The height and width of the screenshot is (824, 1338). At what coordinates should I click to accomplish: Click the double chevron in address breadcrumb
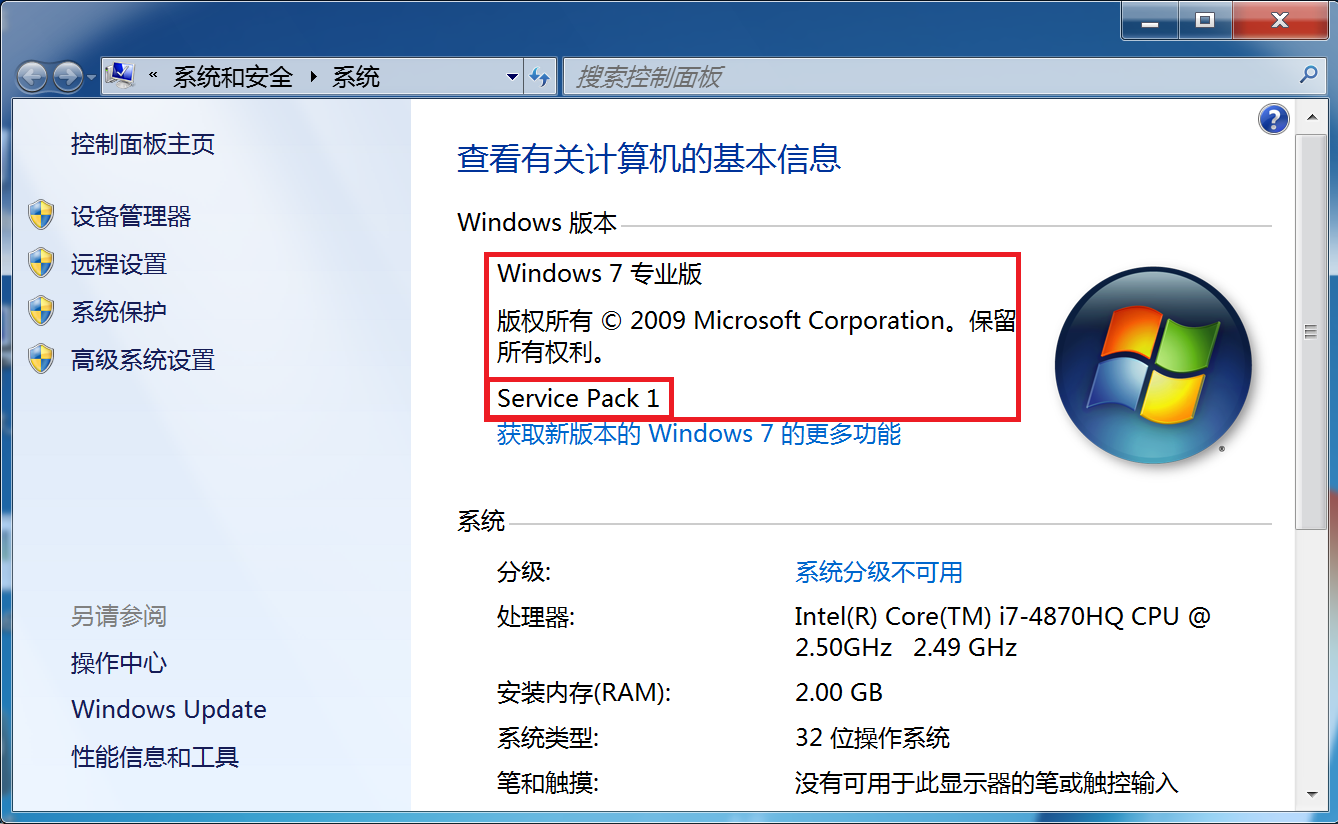(154, 76)
